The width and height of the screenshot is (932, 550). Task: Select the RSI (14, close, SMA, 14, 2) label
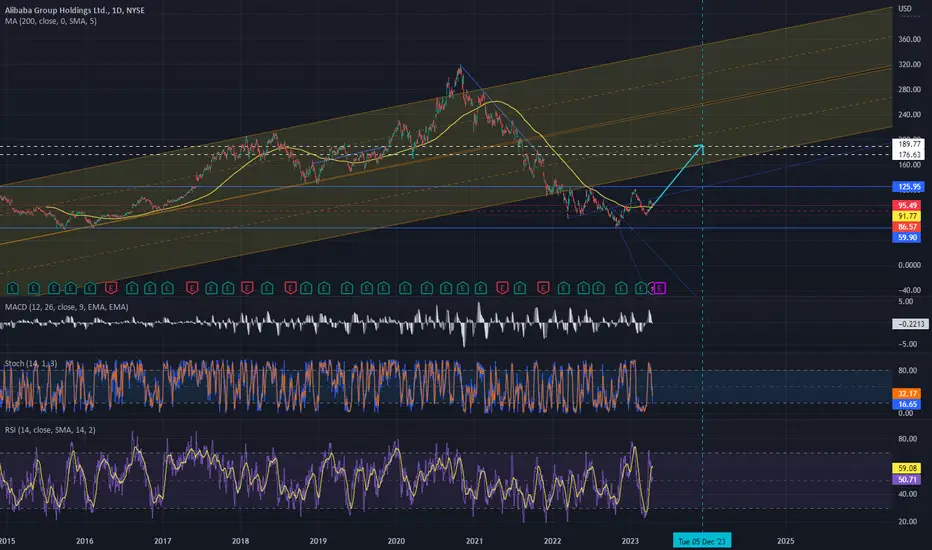(x=50, y=430)
